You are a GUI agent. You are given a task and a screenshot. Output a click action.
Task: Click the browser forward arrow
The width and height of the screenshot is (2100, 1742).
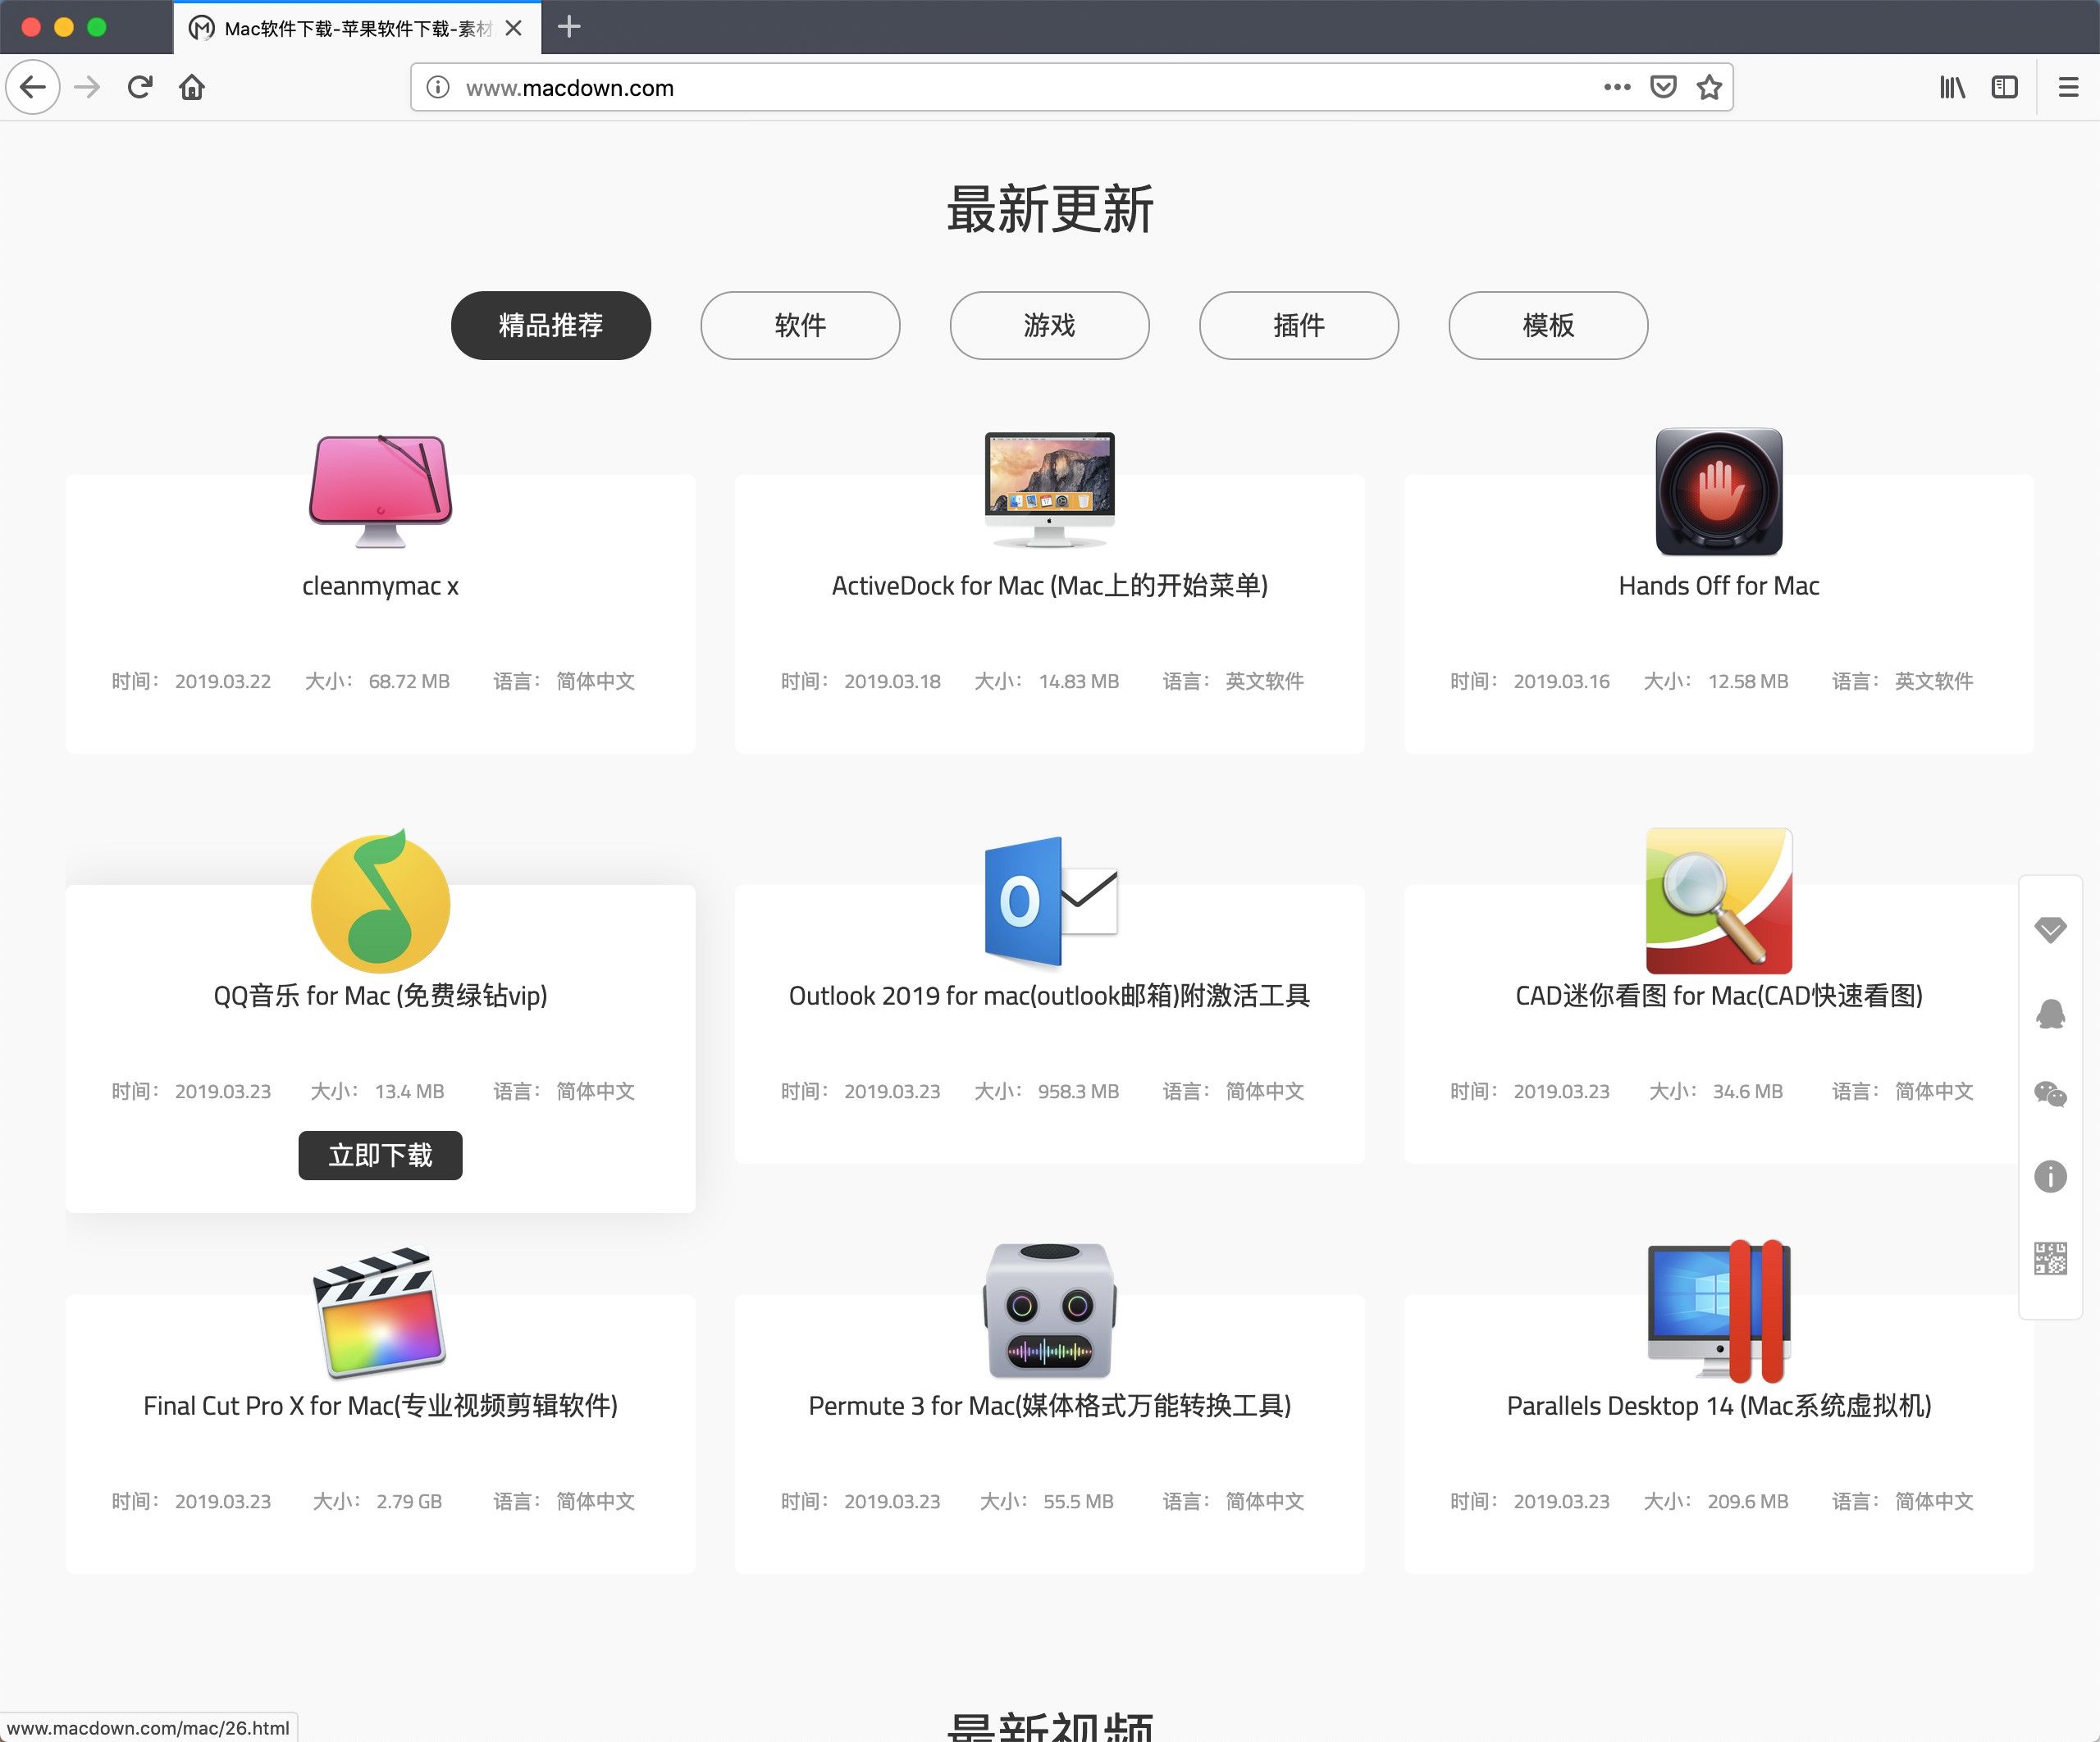88,87
